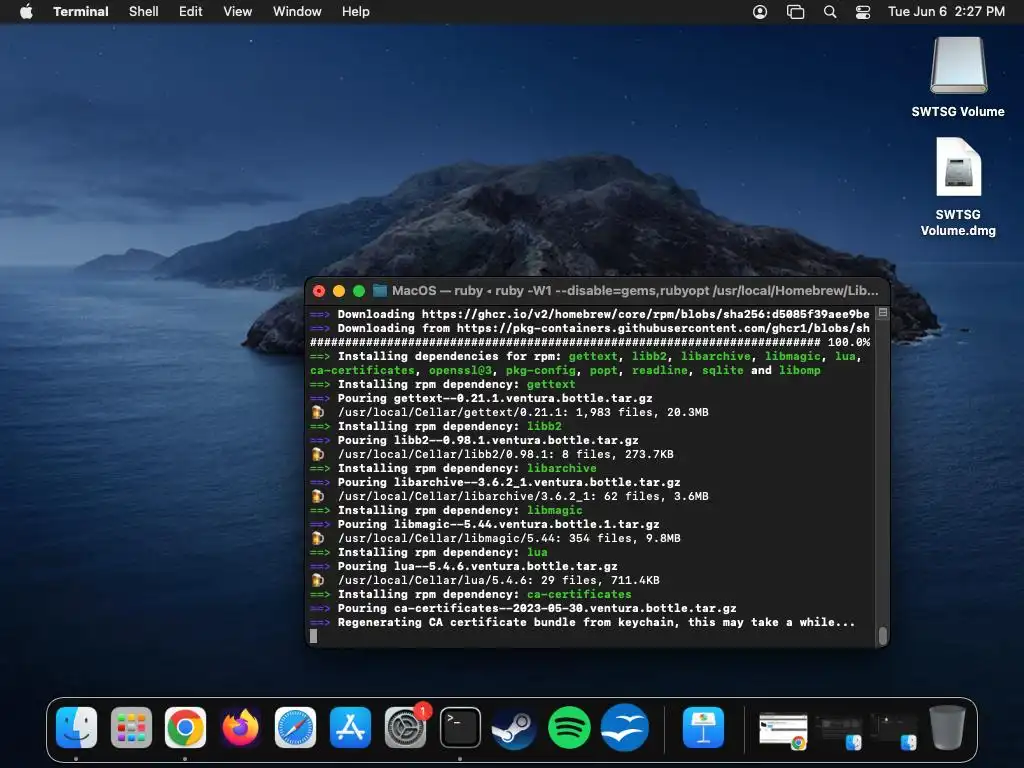Open the Terminal application menu
This screenshot has height=768, width=1024.
coord(80,12)
